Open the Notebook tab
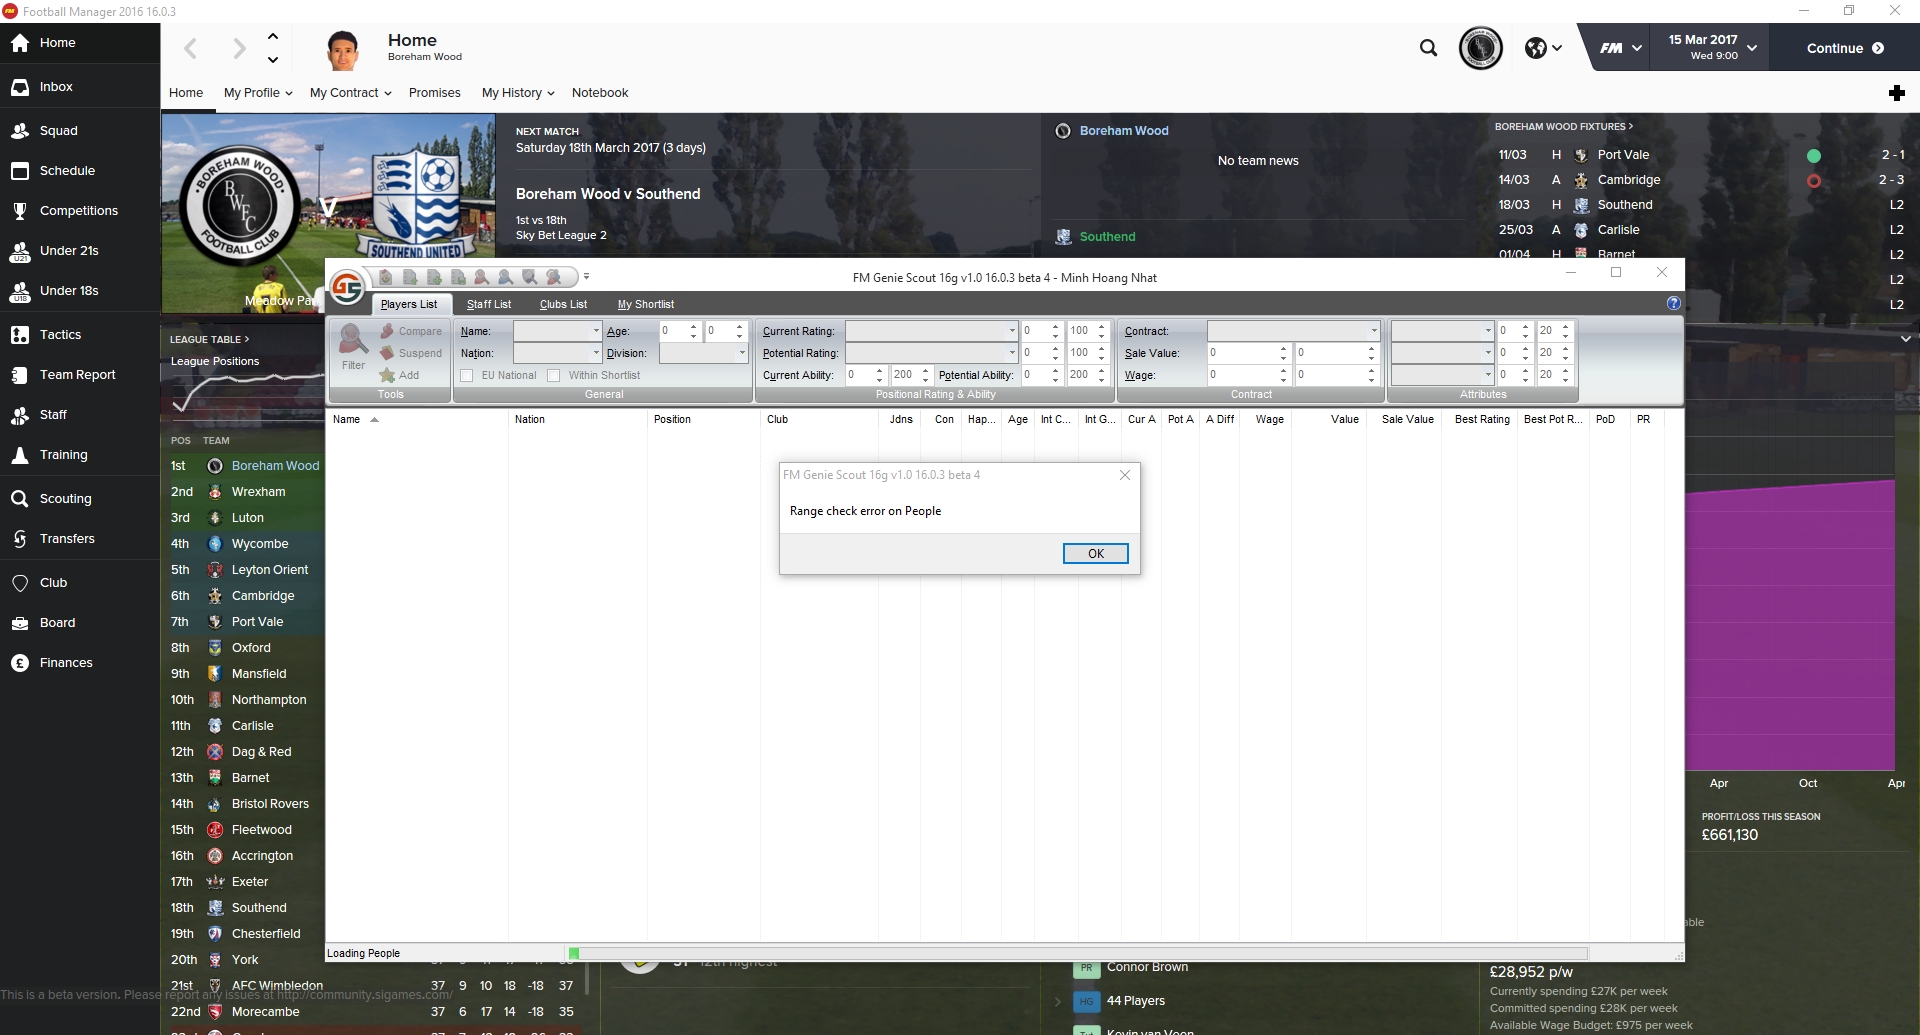Viewport: 1920px width, 1035px height. (600, 93)
